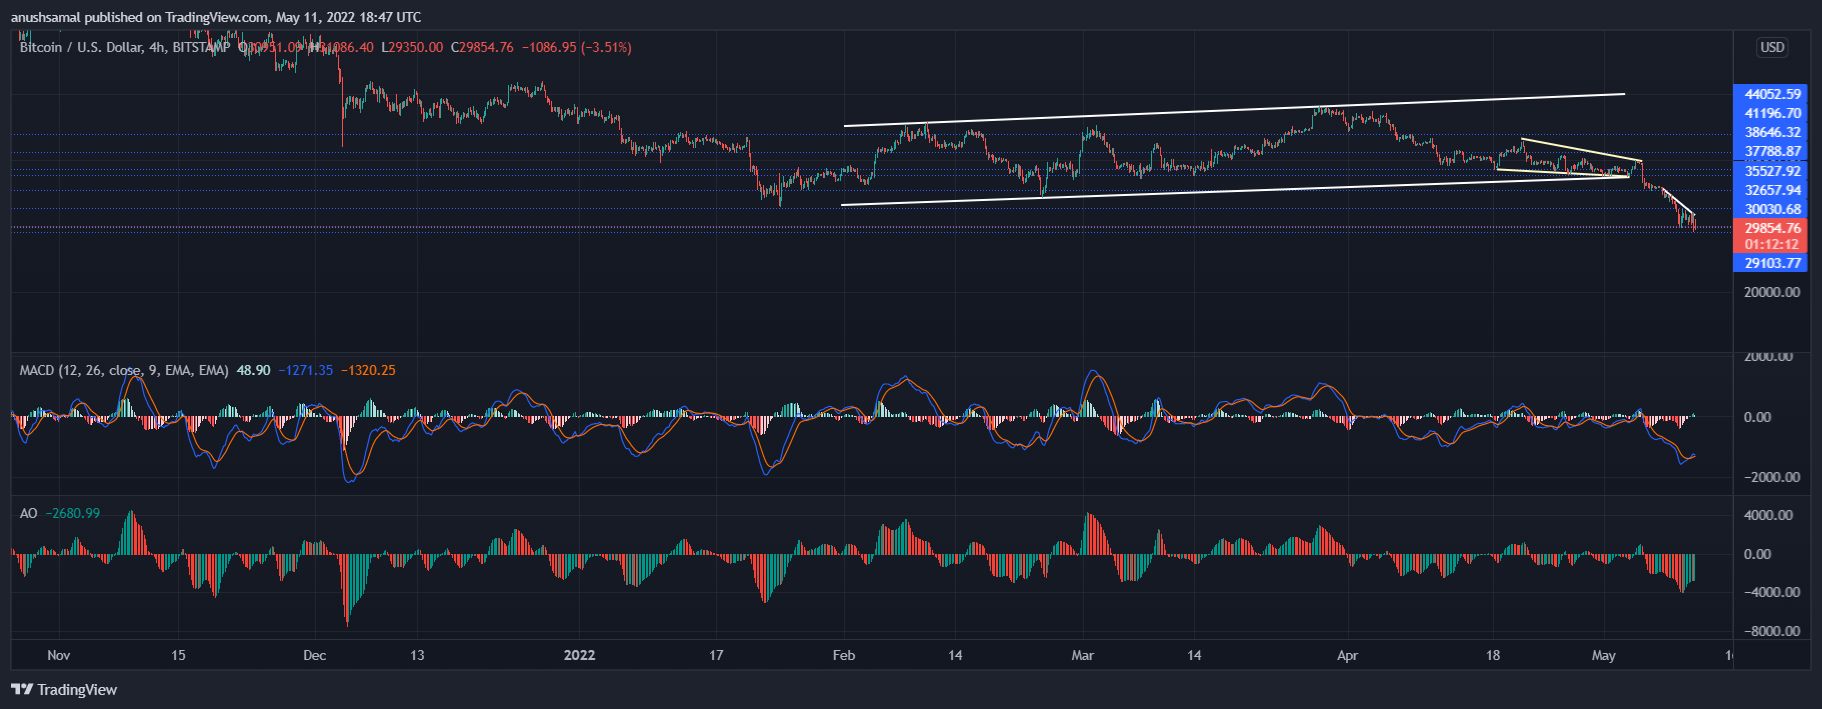Click the low price L29350.00 in header

412,47
